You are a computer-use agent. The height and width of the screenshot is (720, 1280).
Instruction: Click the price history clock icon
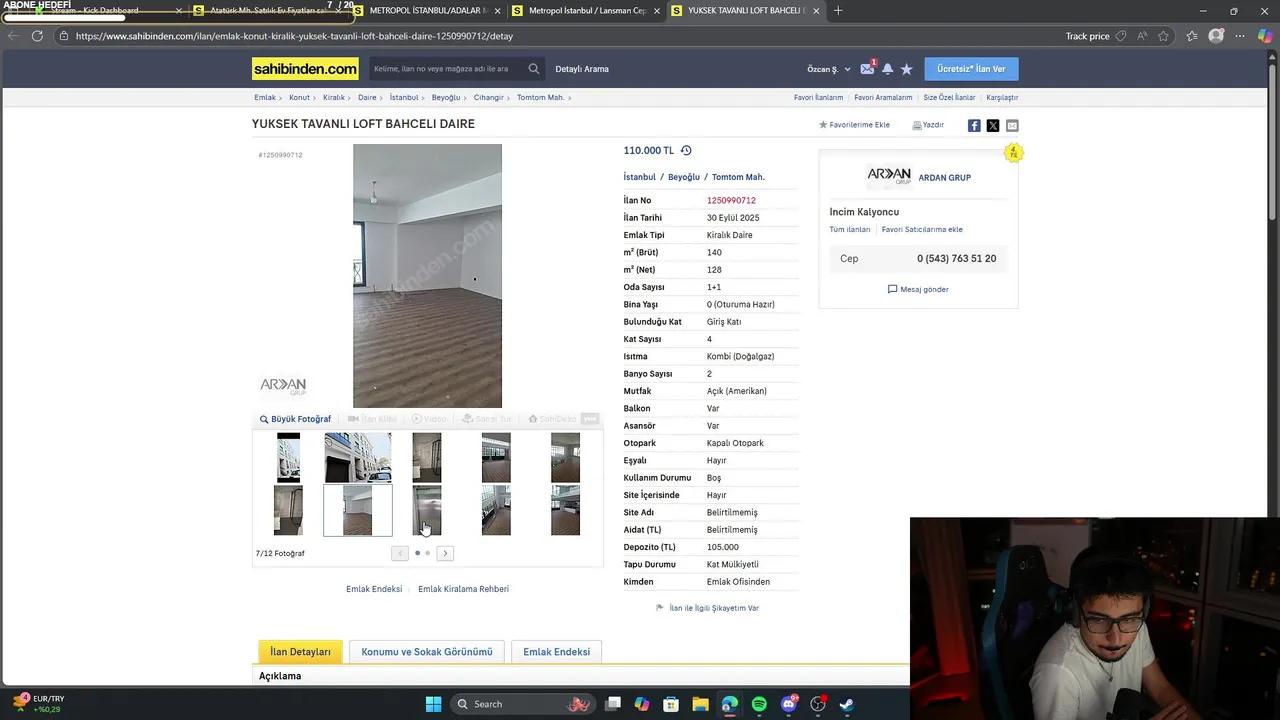[x=686, y=151]
